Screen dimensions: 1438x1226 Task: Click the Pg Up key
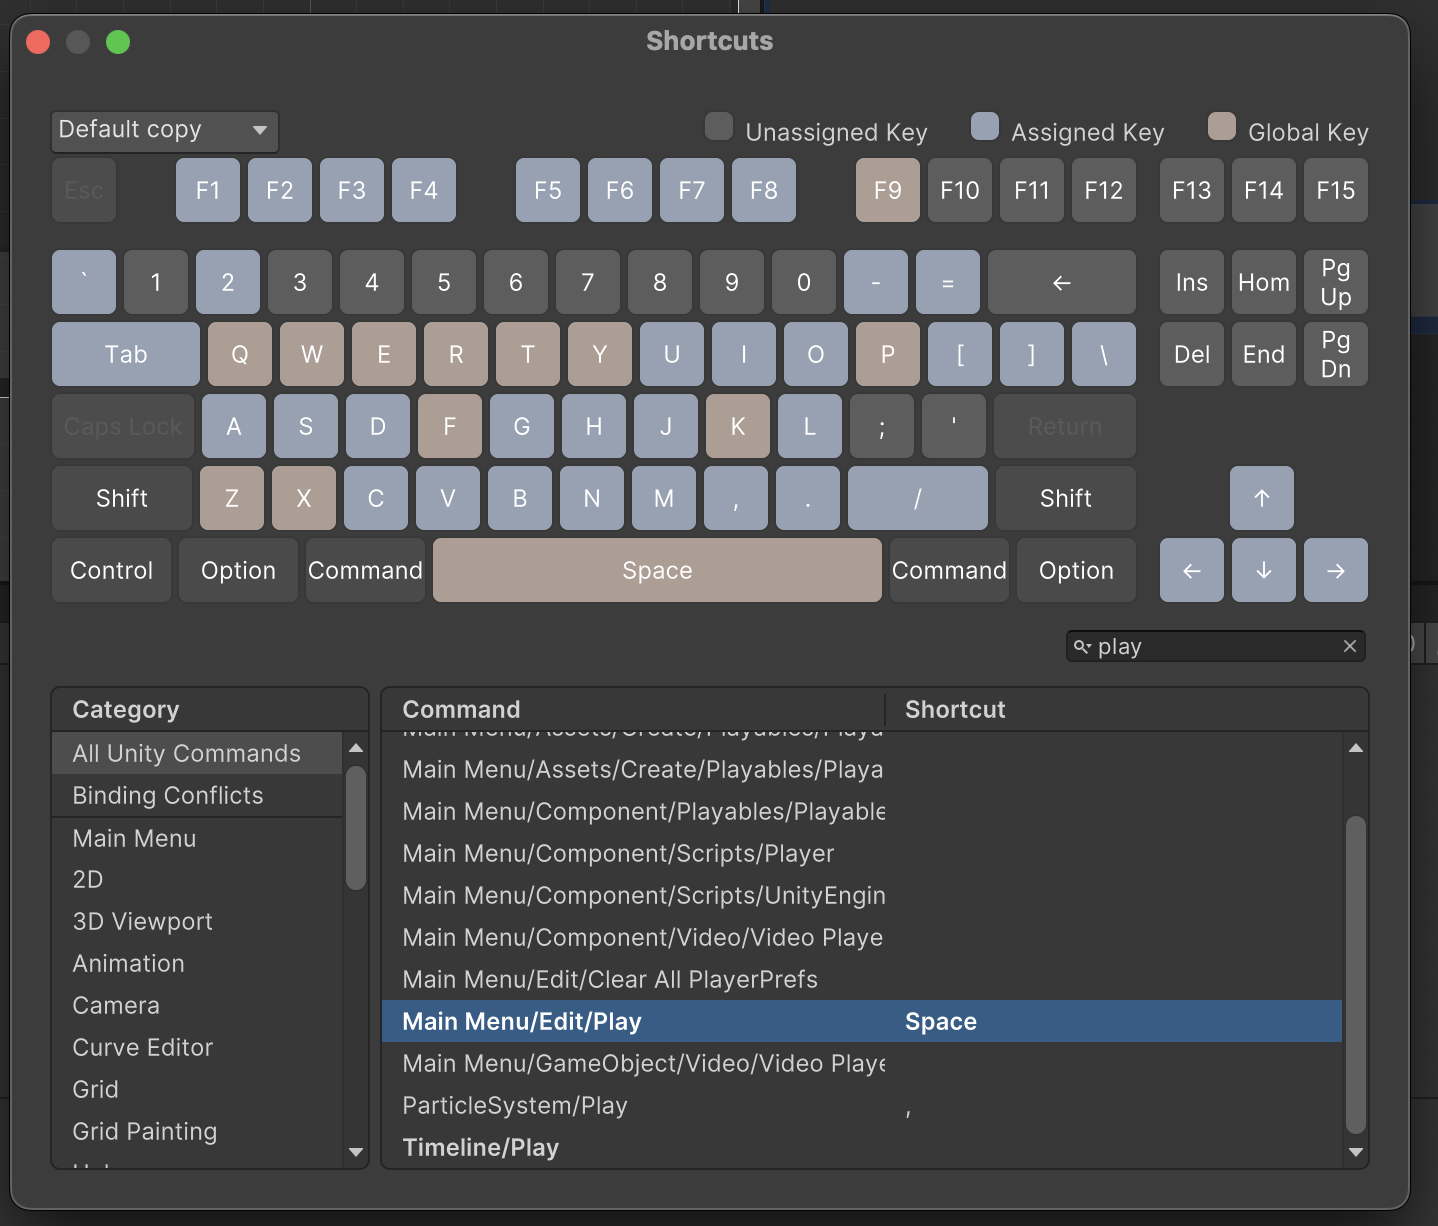[1336, 282]
